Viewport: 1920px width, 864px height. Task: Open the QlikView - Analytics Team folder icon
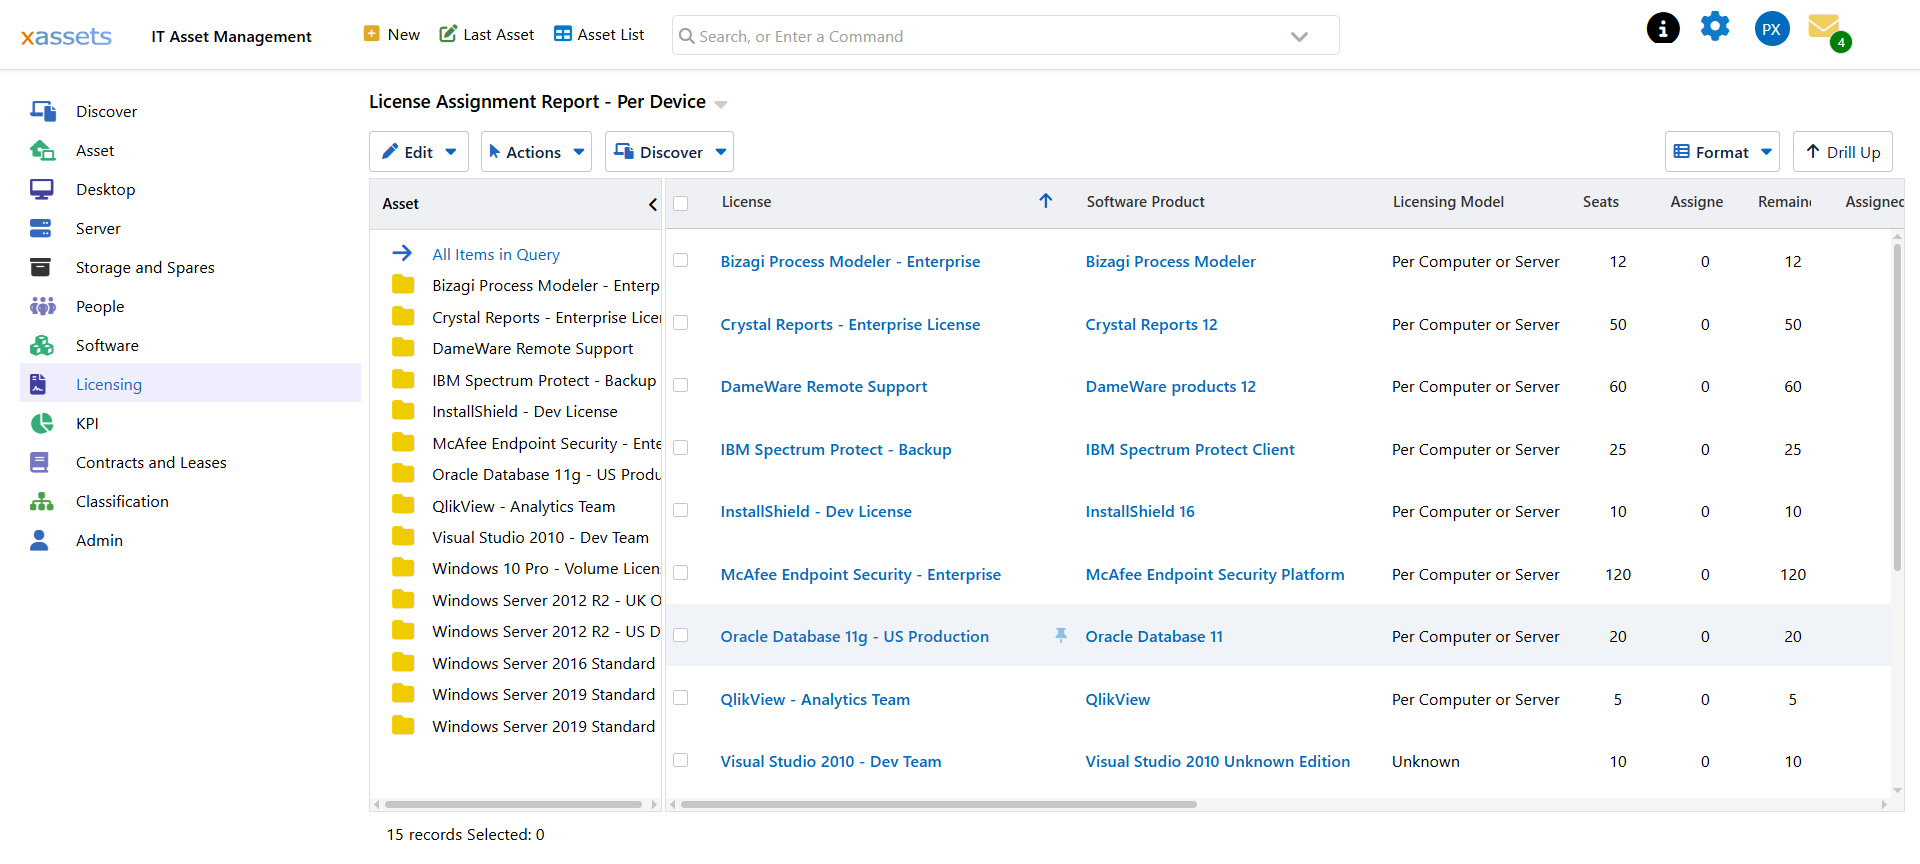tap(403, 505)
